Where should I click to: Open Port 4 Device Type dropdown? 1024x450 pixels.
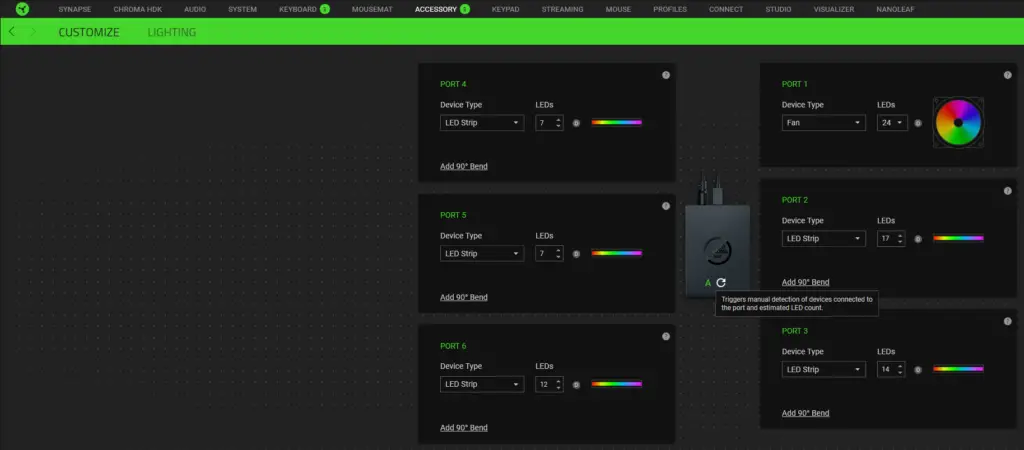click(x=482, y=123)
